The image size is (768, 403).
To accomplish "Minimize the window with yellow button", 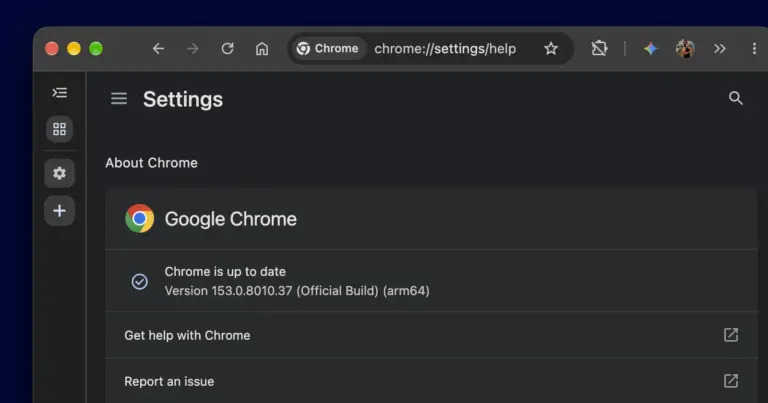I will [74, 48].
